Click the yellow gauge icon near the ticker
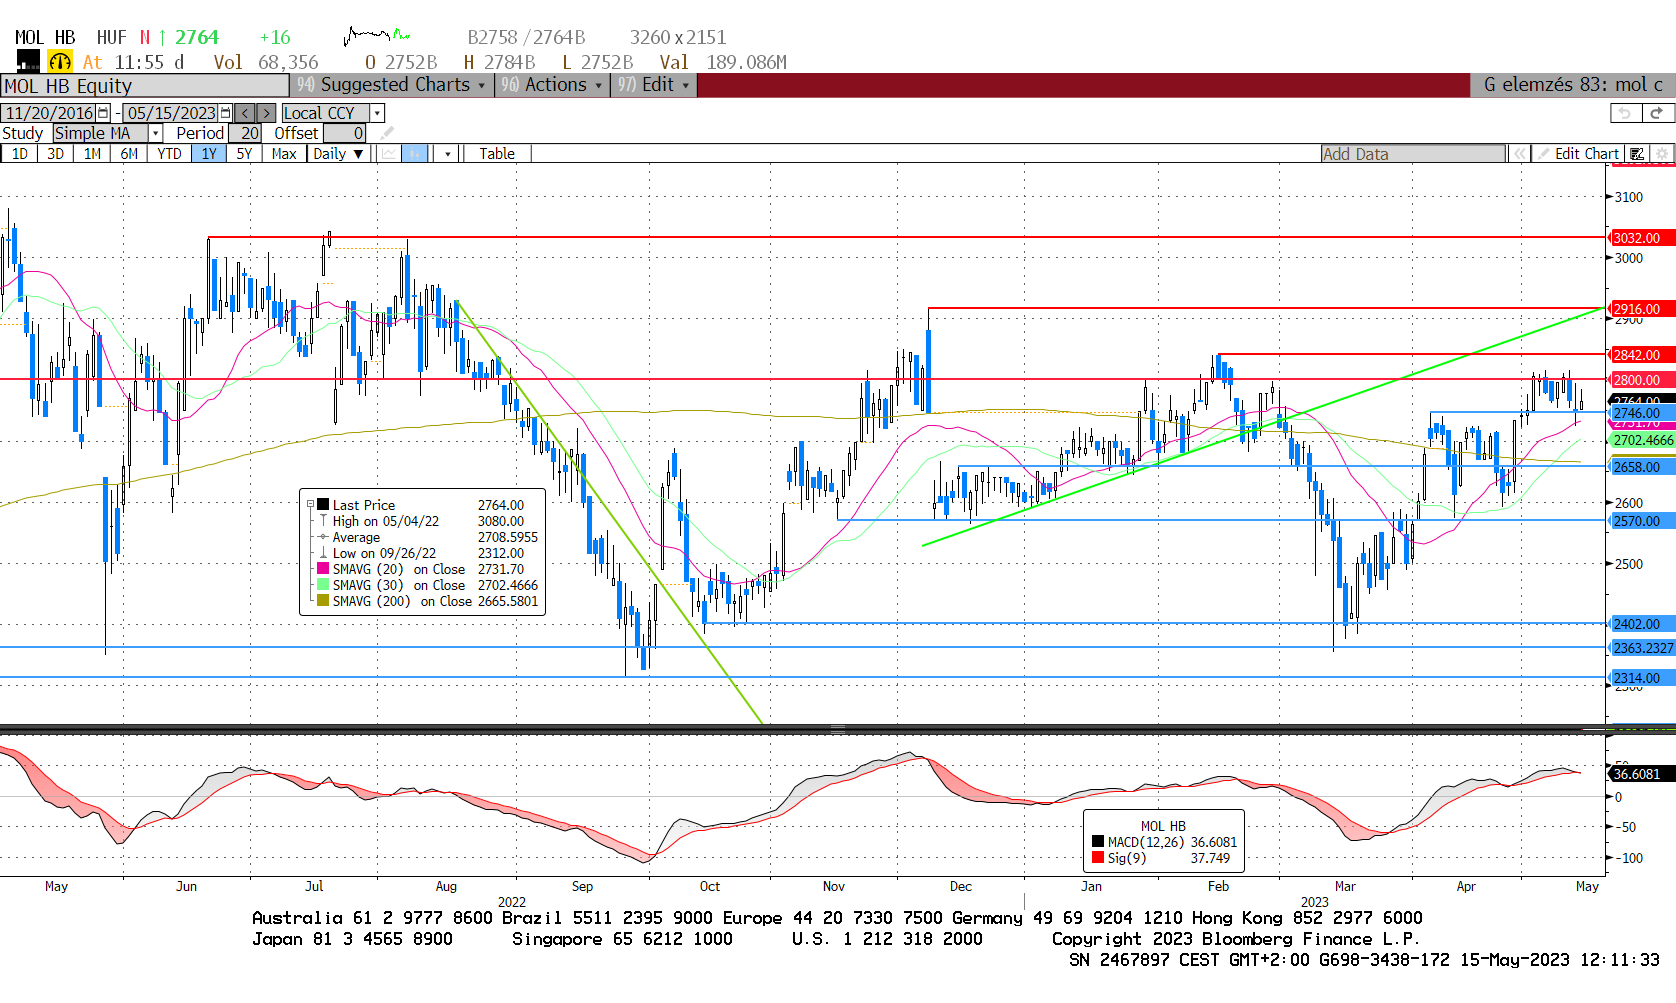 (60, 62)
